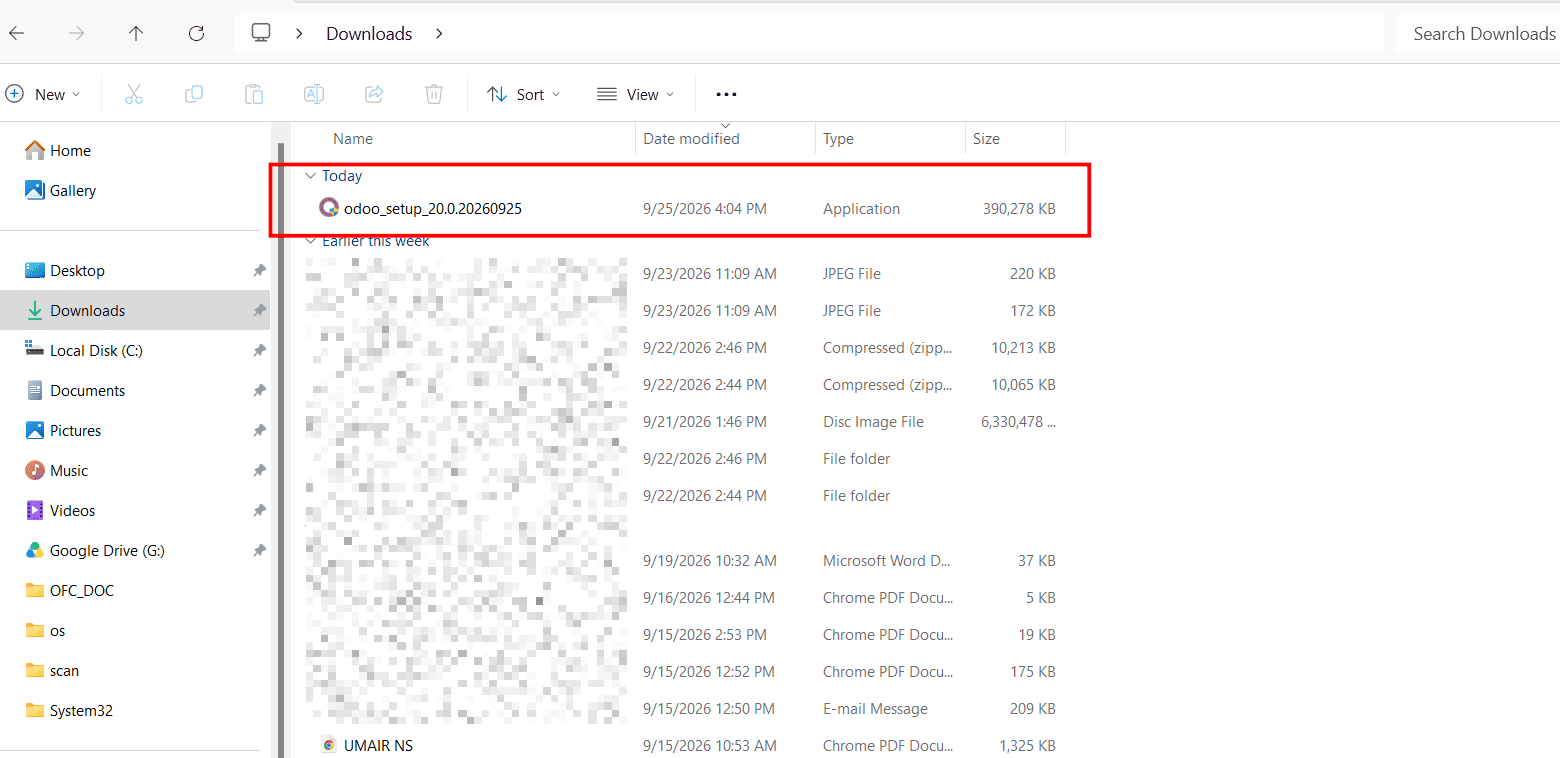This screenshot has width=1560, height=758.
Task: Open Desktop in the sidebar
Action: (65, 270)
